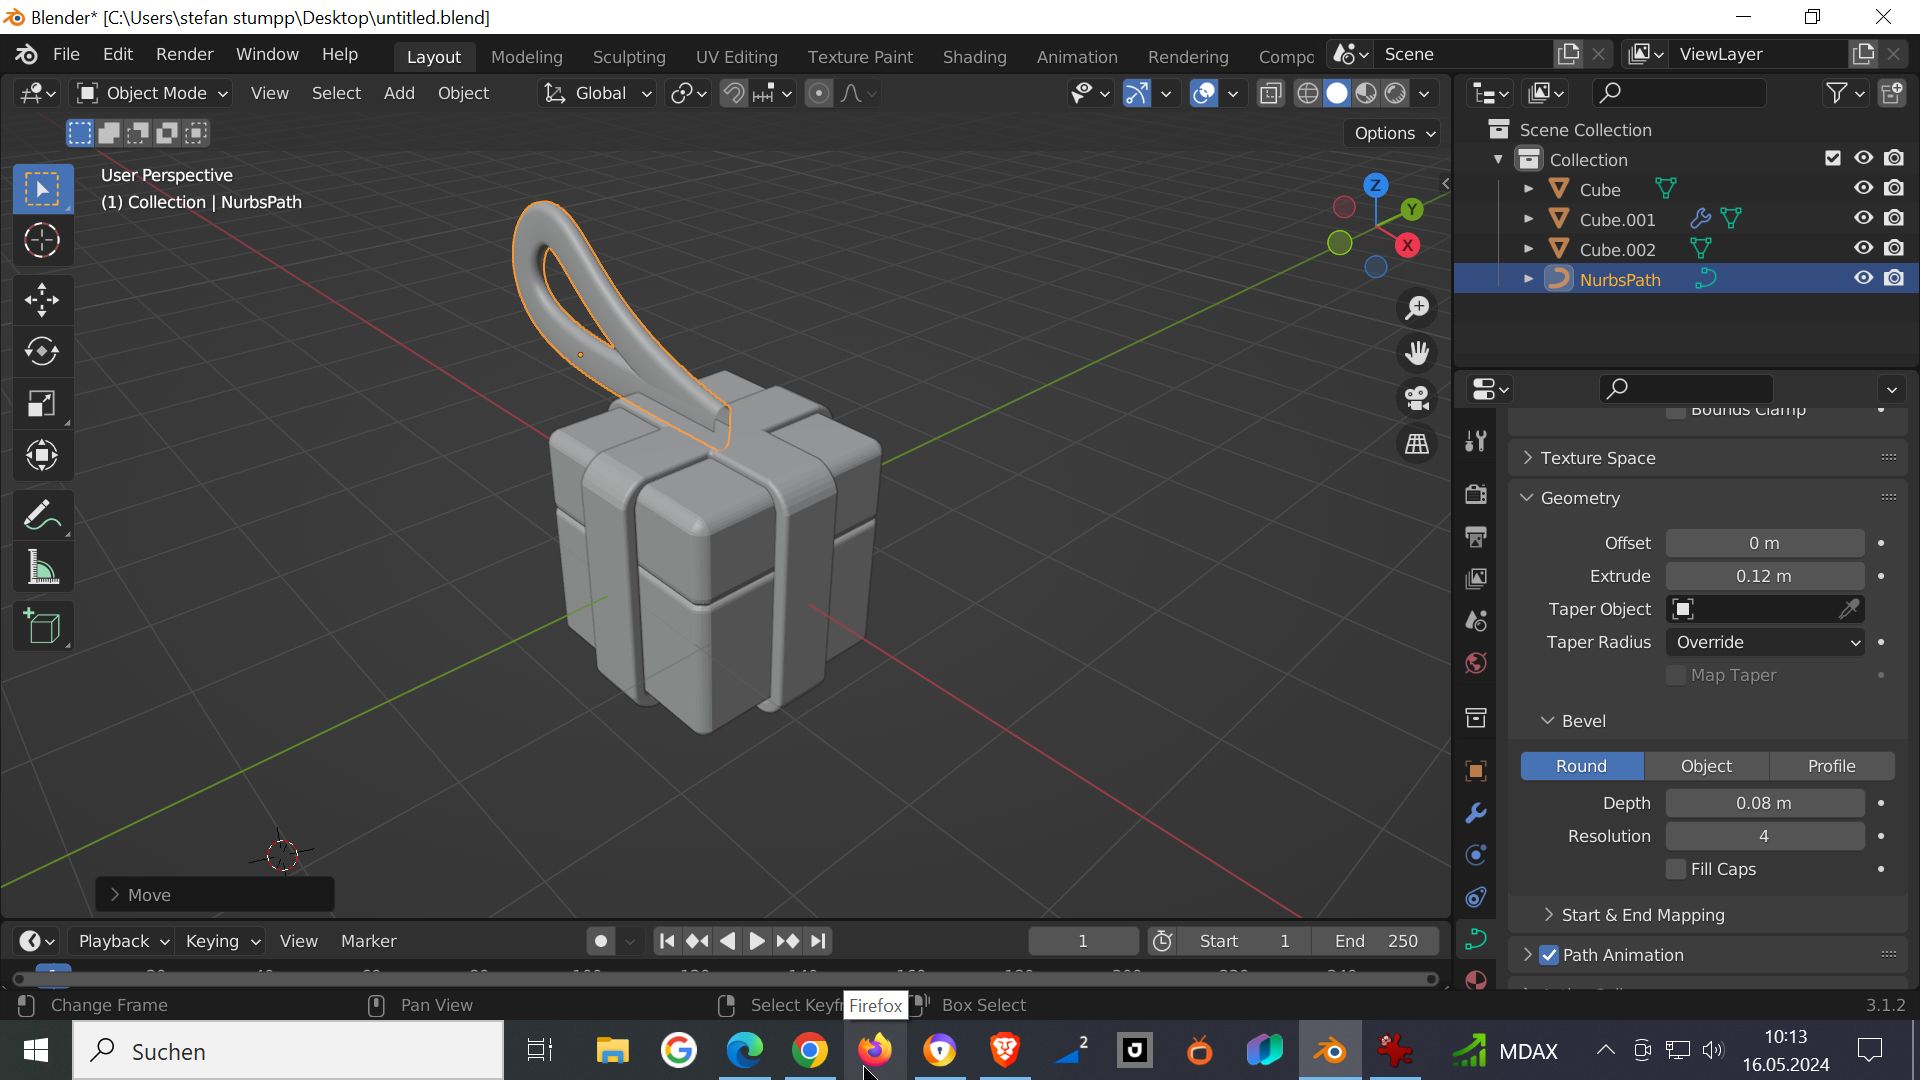Viewport: 1920px width, 1080px height.
Task: Select the Measure tool
Action: click(42, 568)
